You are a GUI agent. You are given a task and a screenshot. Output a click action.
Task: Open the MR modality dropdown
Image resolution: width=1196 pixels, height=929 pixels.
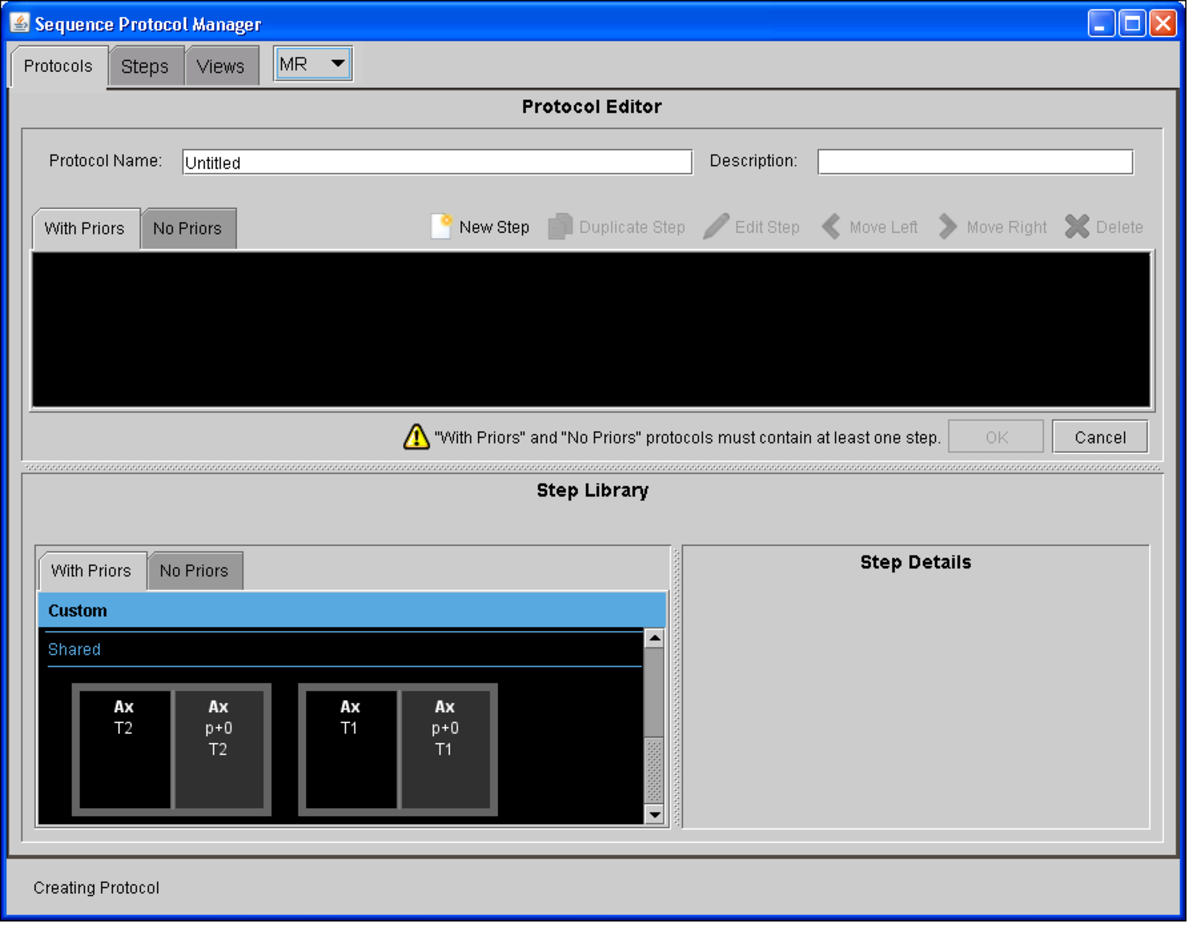click(x=313, y=64)
